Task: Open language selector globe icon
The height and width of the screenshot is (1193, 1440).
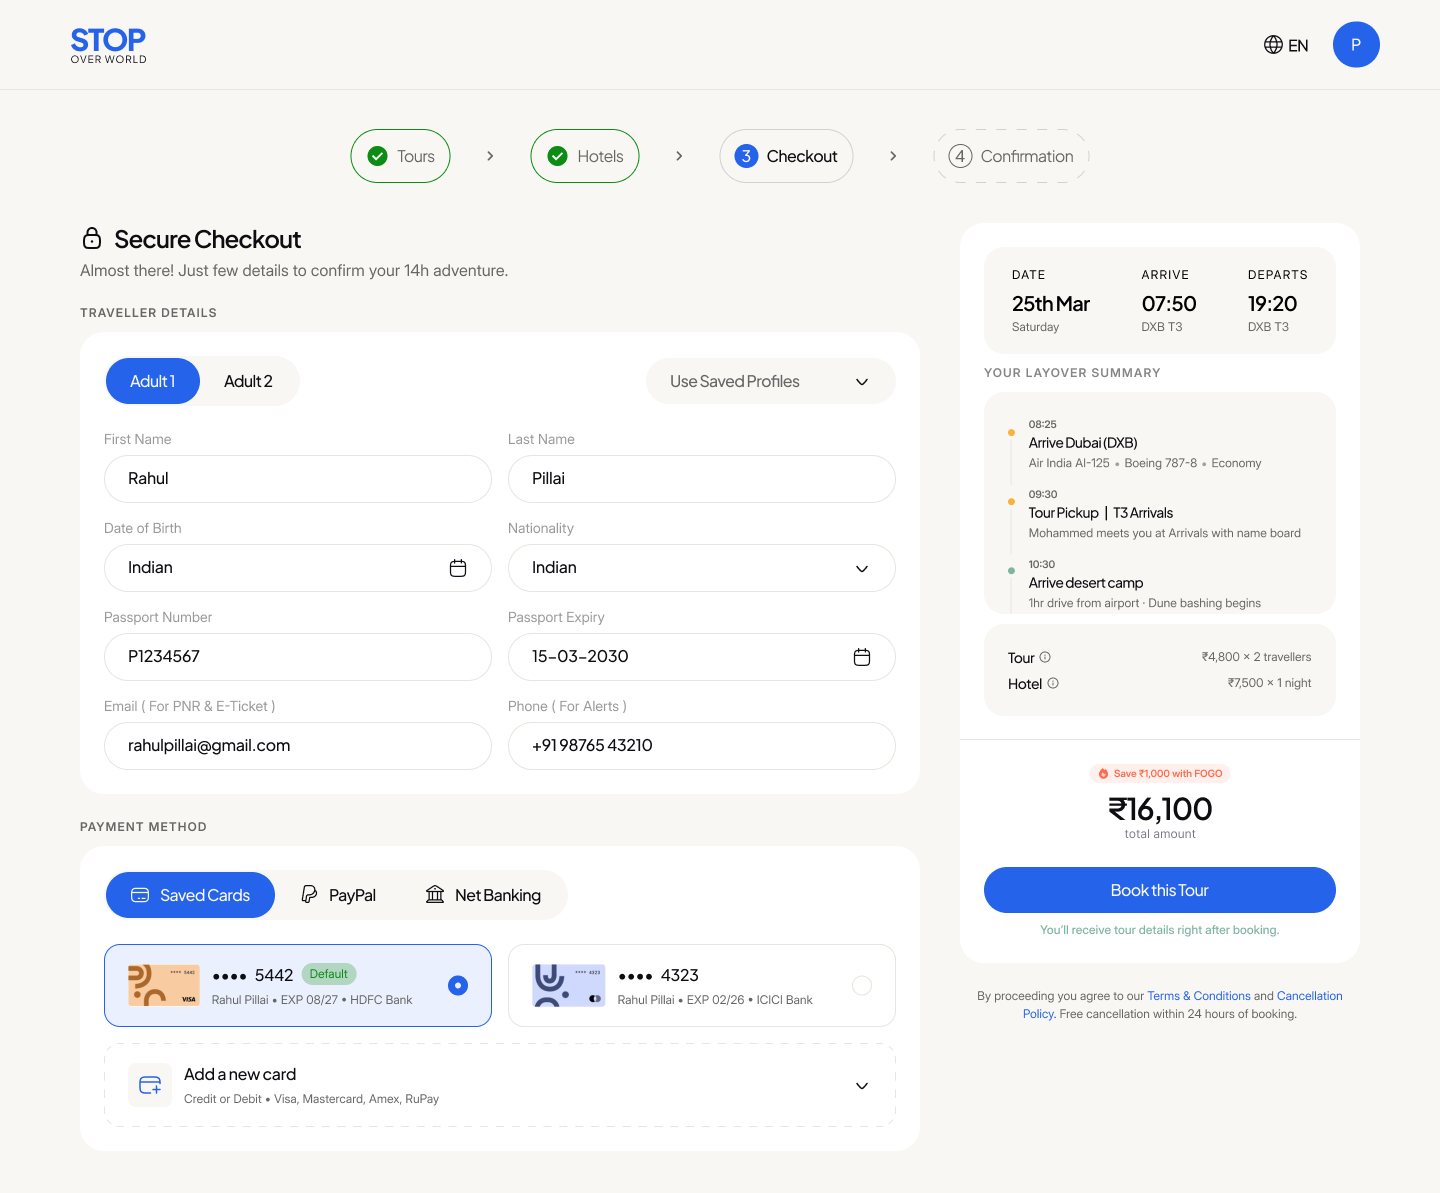Action: coord(1273,45)
